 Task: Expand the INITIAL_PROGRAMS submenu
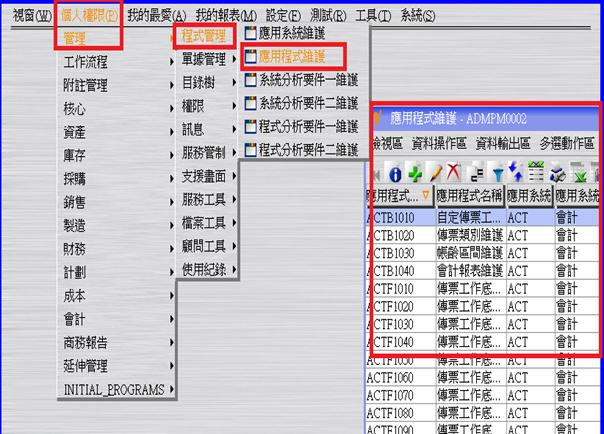pos(114,389)
